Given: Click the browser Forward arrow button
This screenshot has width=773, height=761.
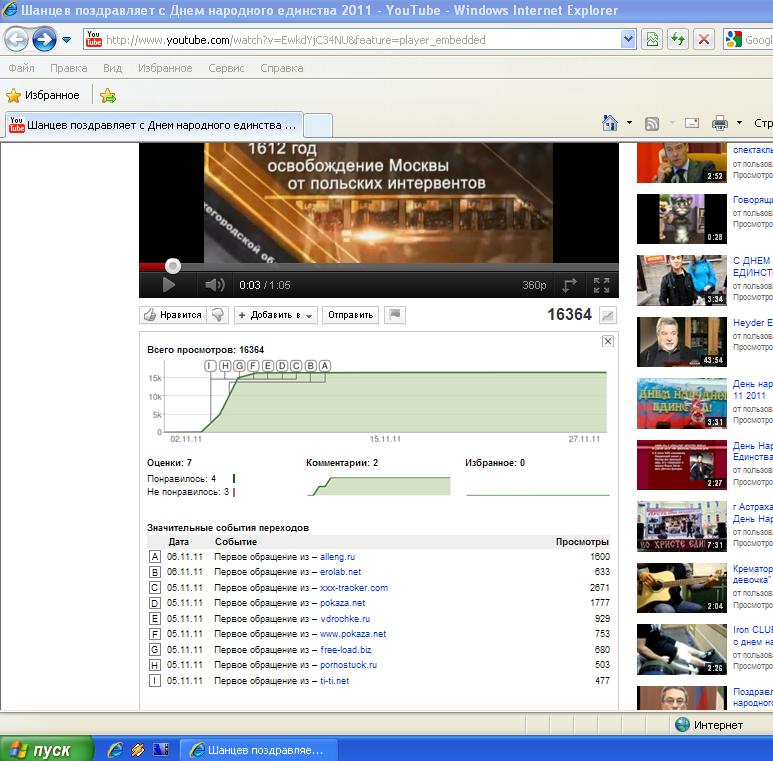Looking at the screenshot, I should (x=44, y=39).
